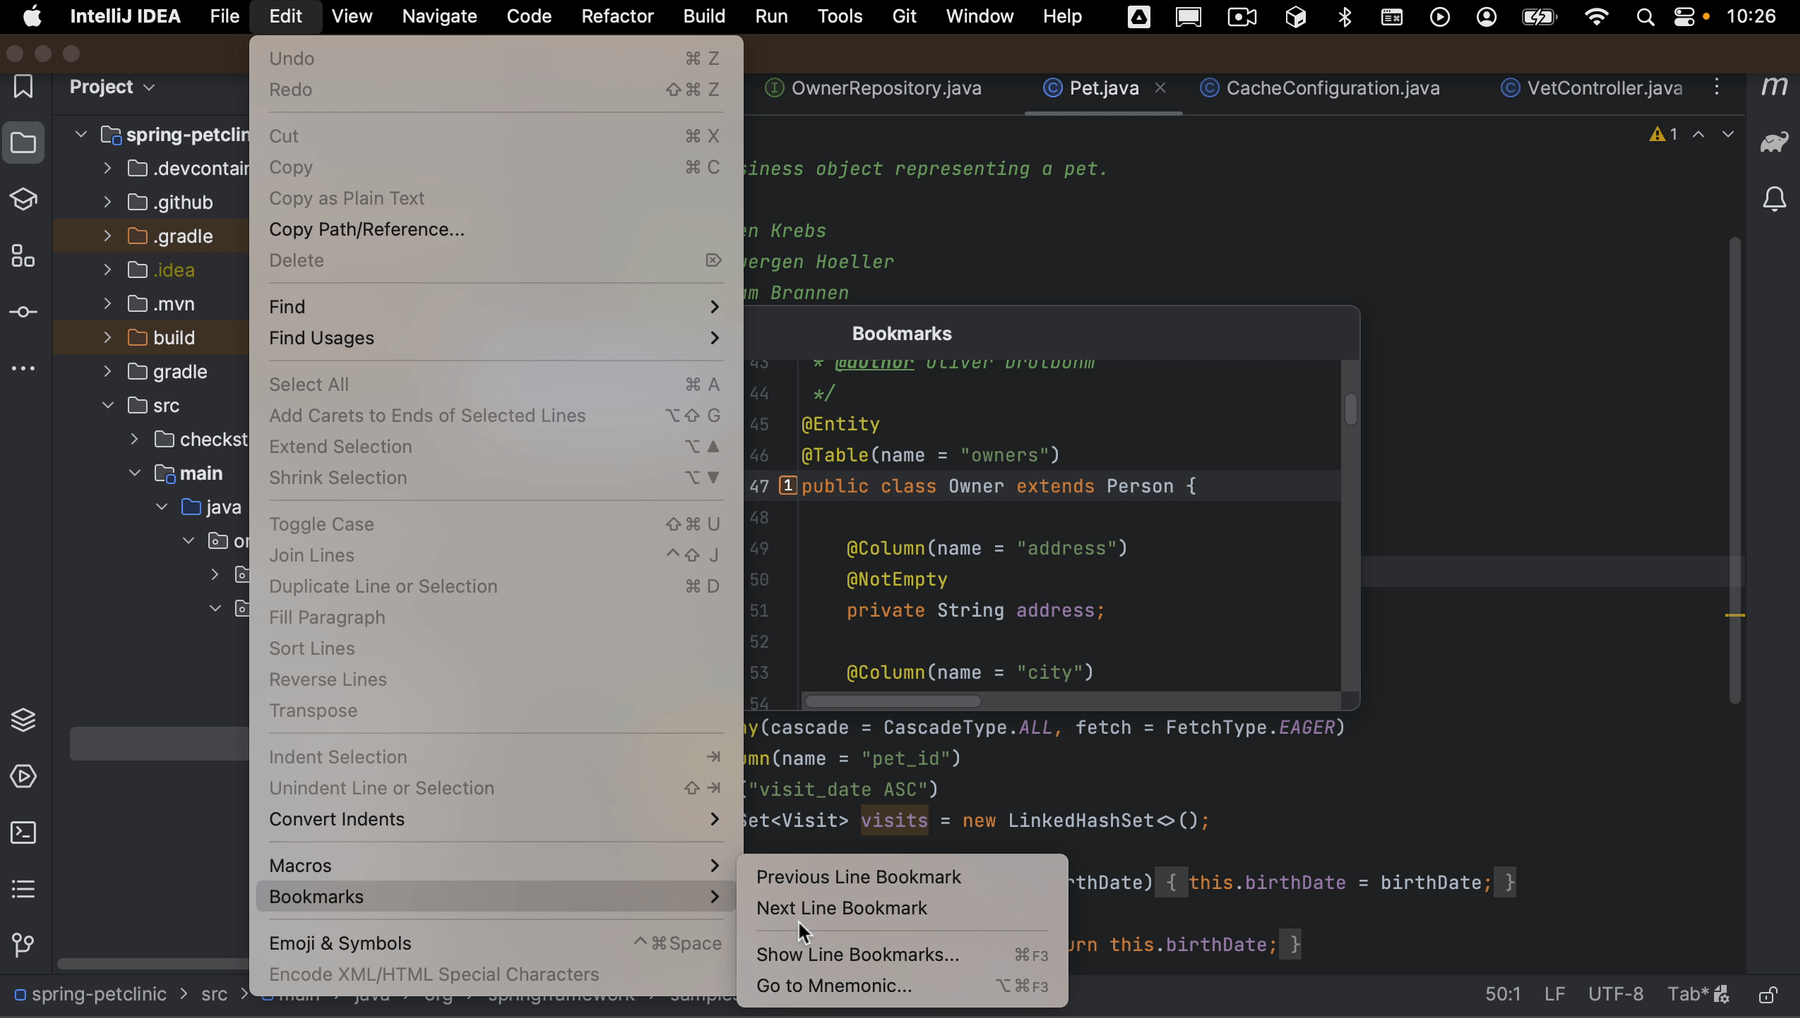This screenshot has width=1800, height=1018.
Task: Click the bookmark marker on line 47
Action: [x=787, y=486]
